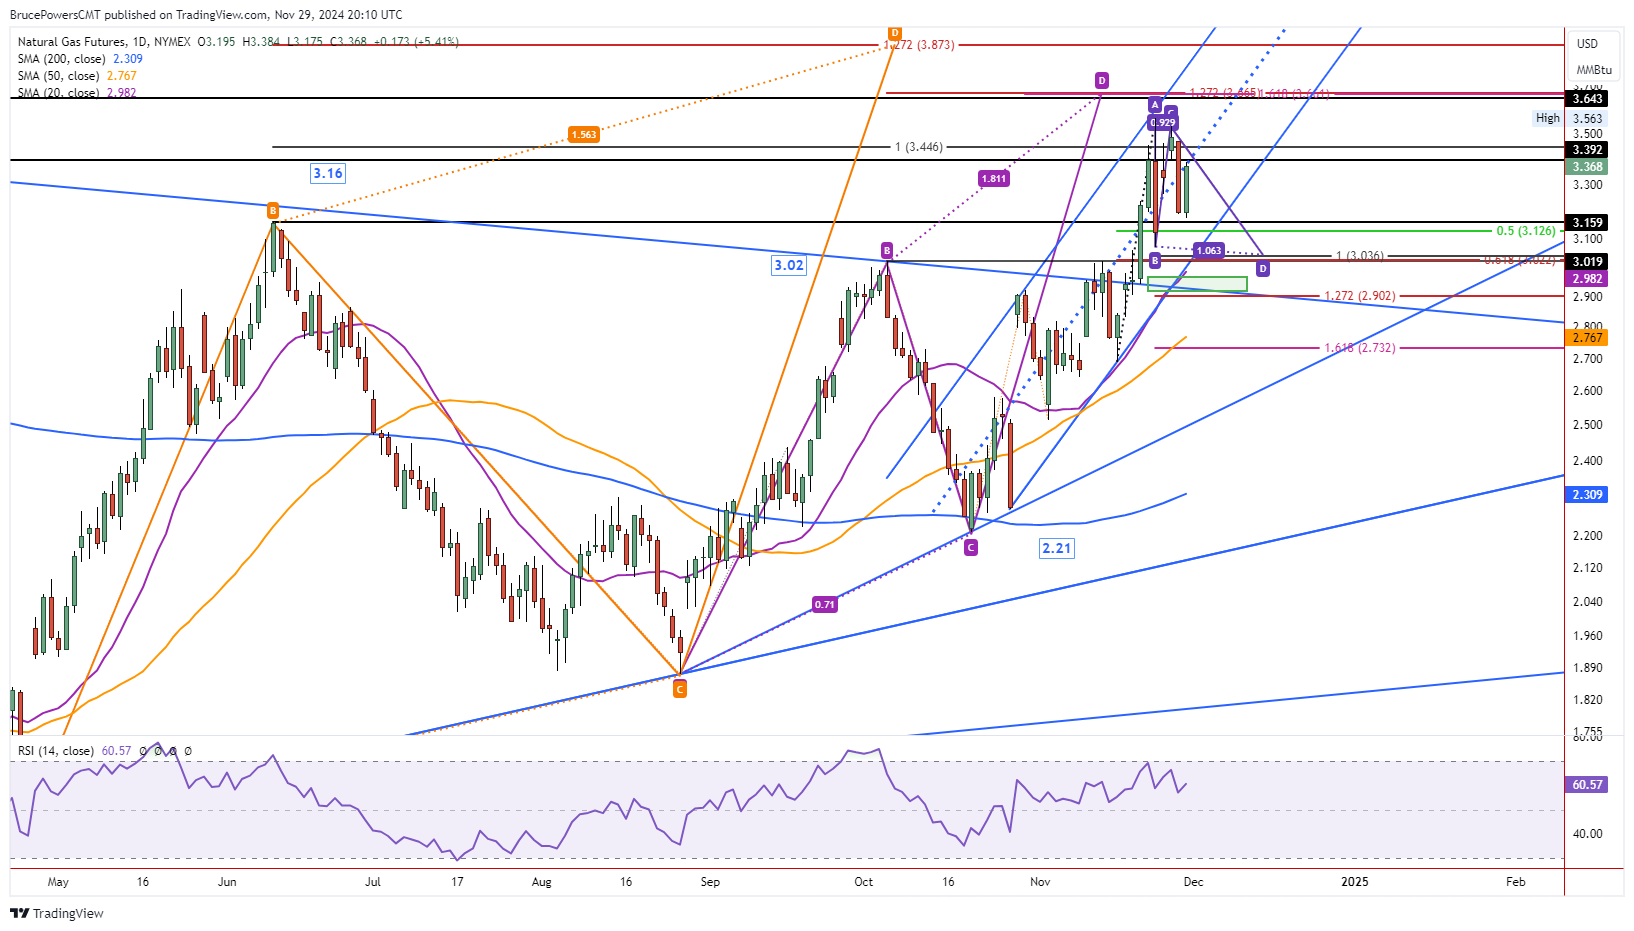Screen dimensions: 1634x931
Task: Click the green 3.368 last price label
Action: click(x=1587, y=167)
